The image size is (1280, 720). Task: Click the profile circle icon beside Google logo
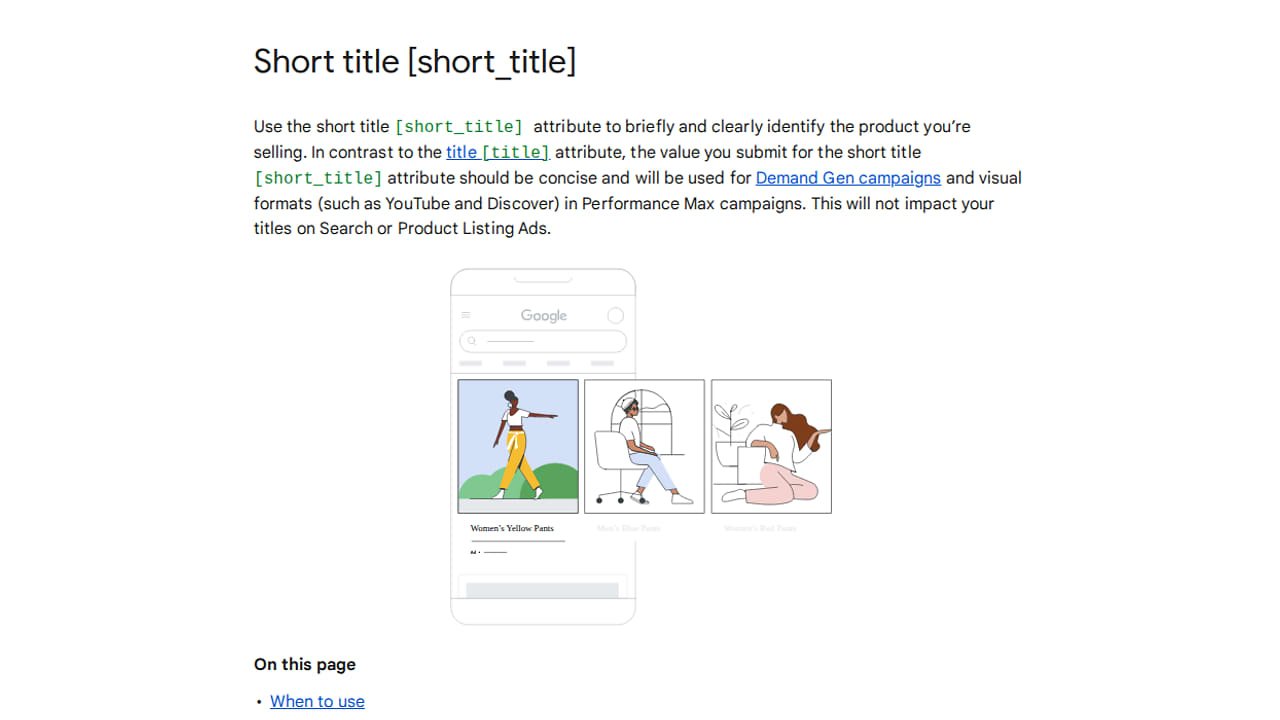click(616, 315)
